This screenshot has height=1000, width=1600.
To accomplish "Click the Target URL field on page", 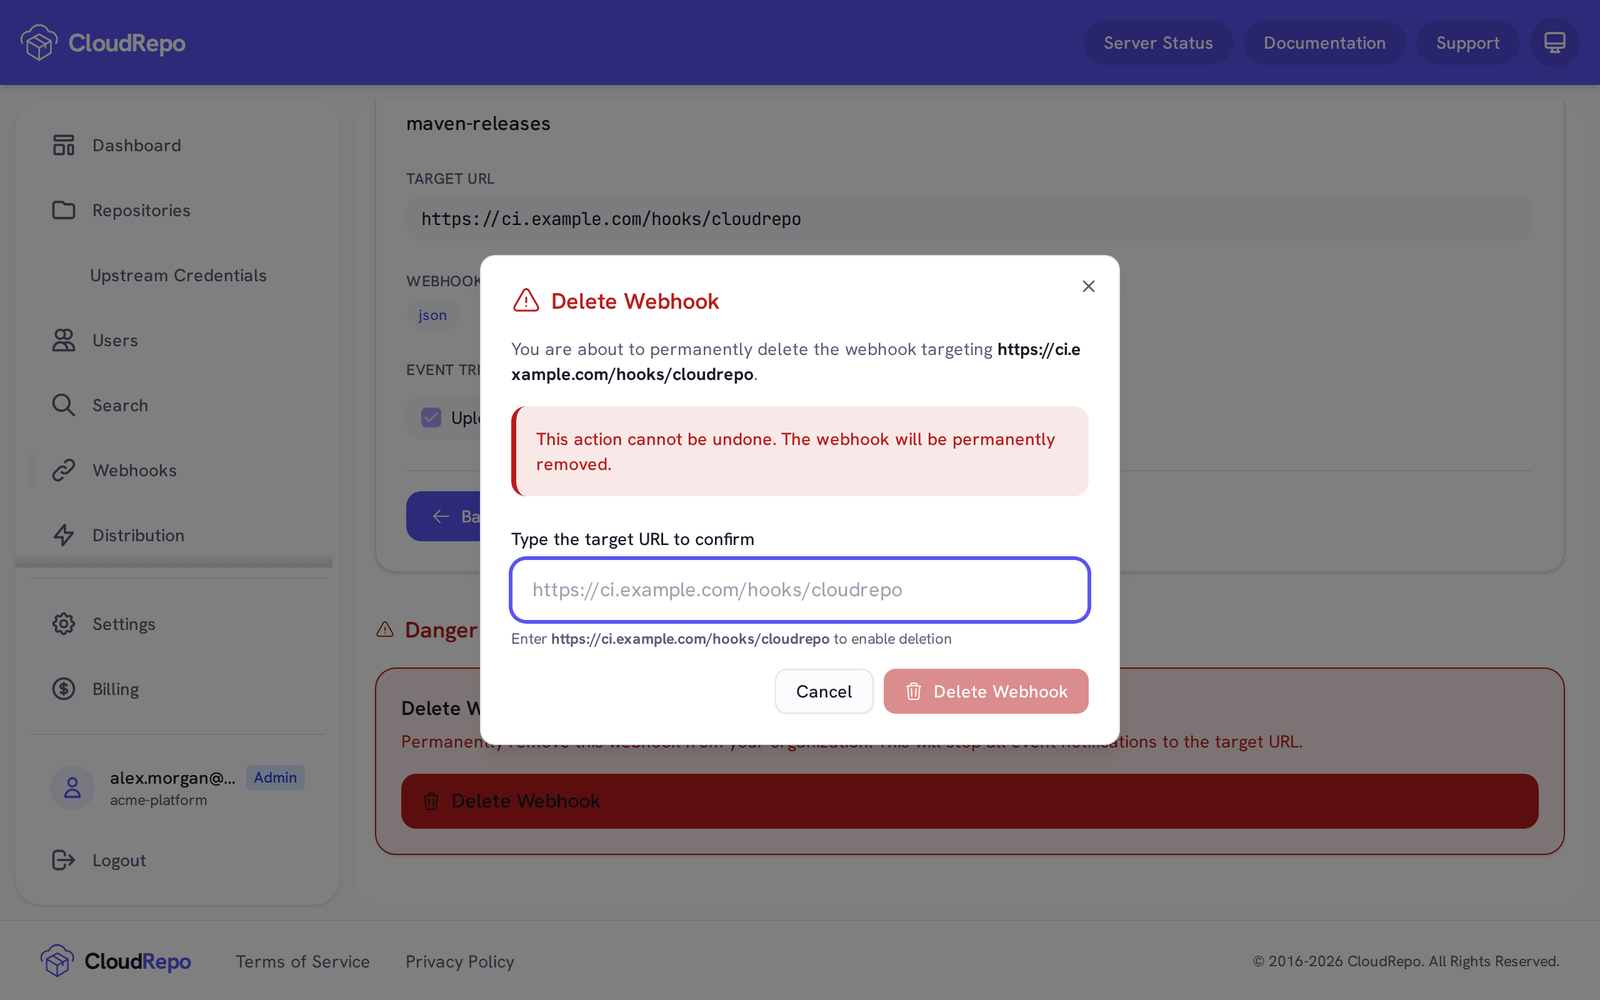I will tap(969, 219).
